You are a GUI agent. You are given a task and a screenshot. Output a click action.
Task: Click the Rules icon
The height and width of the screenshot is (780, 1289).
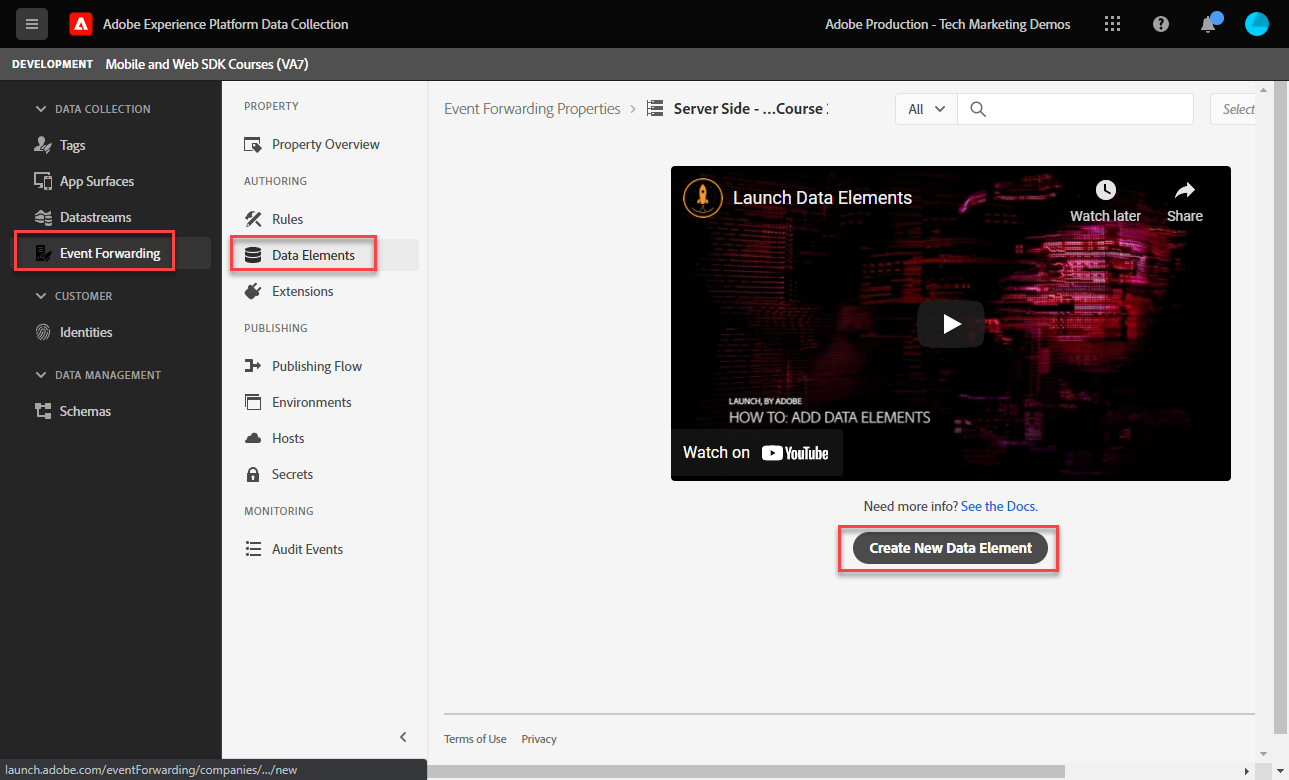[x=253, y=219]
